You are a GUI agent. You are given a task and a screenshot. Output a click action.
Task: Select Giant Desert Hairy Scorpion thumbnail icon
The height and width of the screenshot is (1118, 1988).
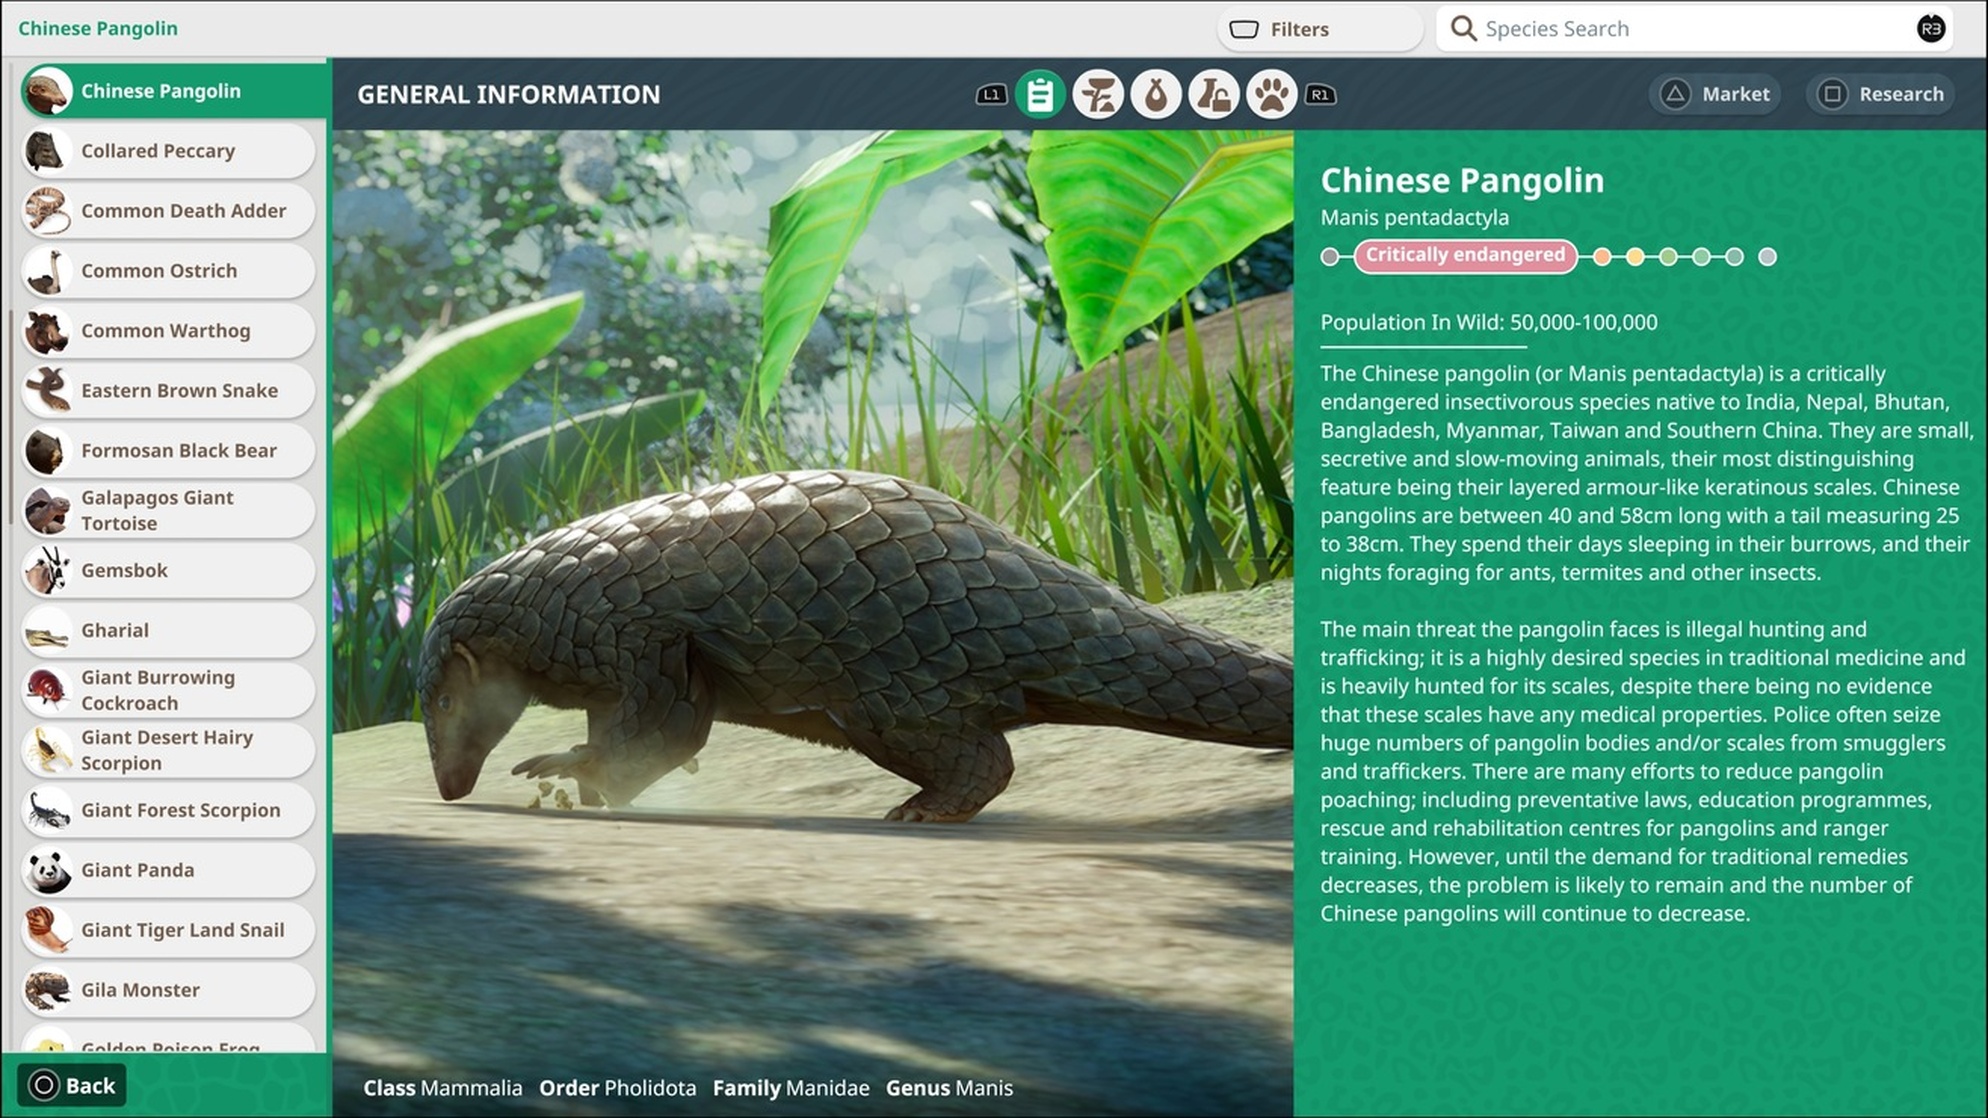[x=47, y=751]
